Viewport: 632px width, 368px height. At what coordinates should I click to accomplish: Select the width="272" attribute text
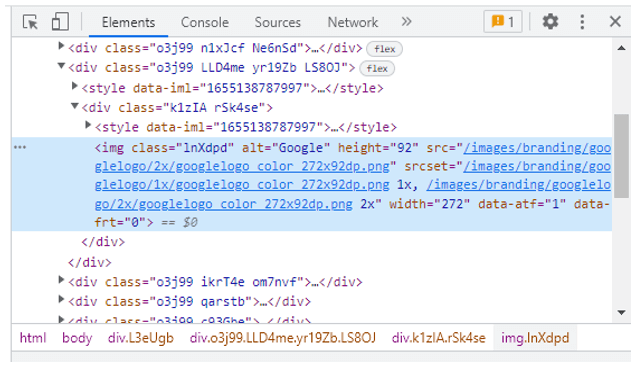429,204
